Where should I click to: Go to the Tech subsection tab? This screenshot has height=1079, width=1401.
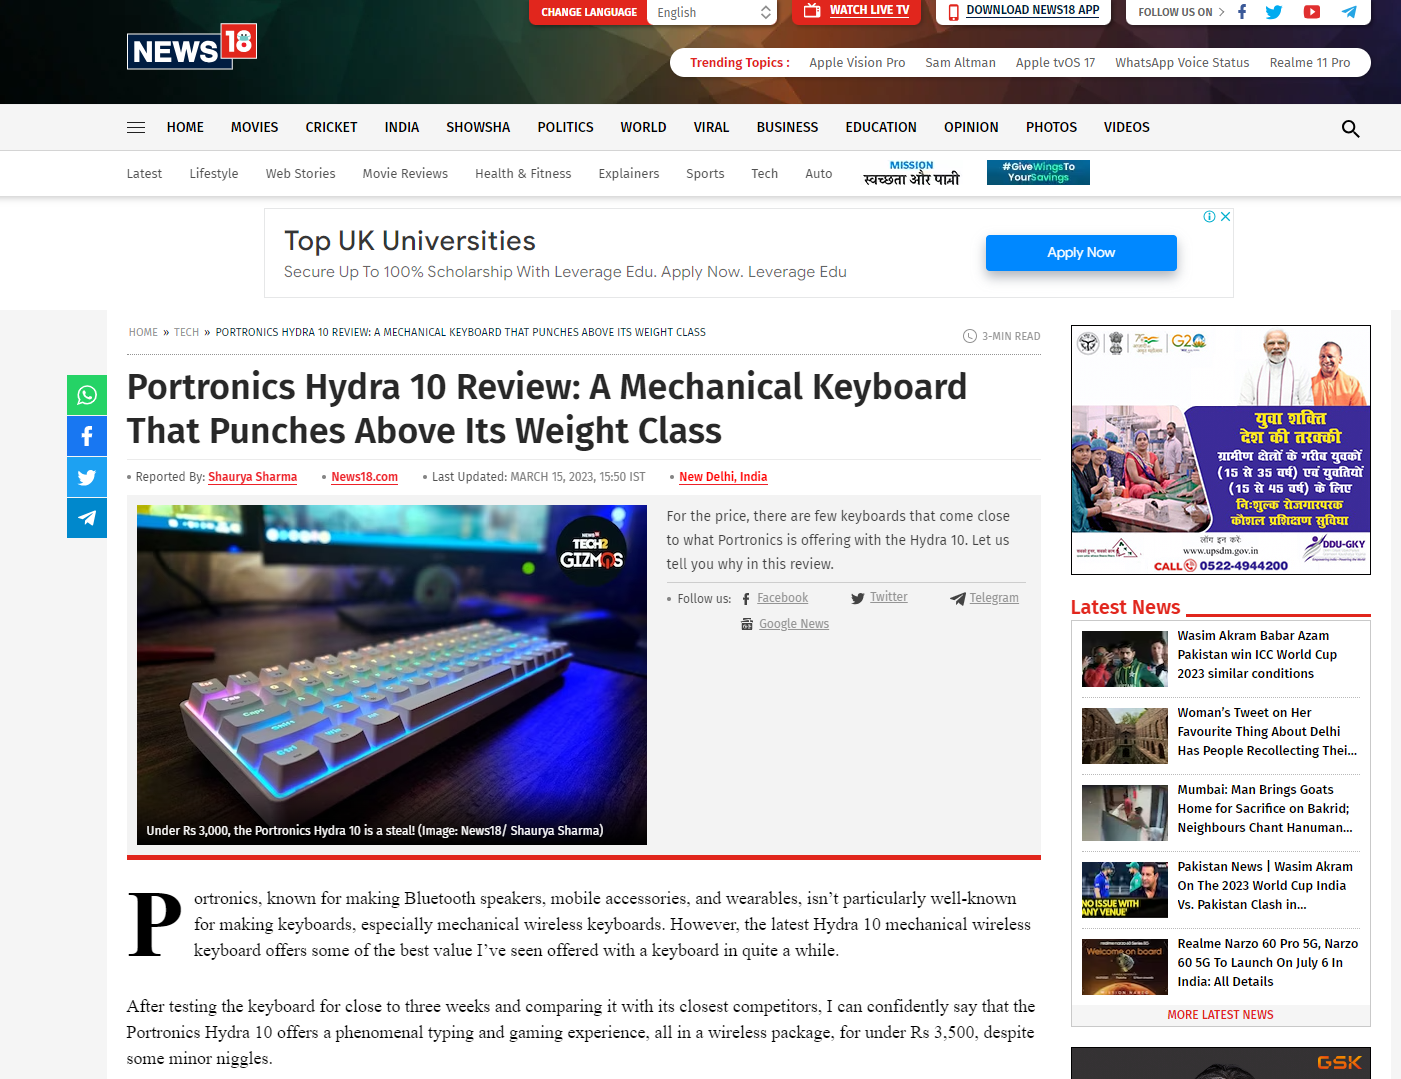pyautogui.click(x=764, y=173)
